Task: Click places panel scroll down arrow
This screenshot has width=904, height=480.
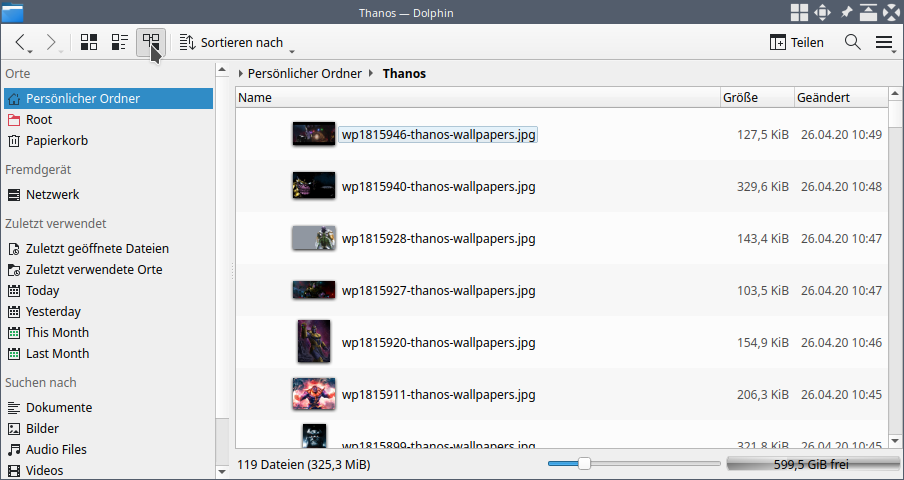Action: (222, 471)
